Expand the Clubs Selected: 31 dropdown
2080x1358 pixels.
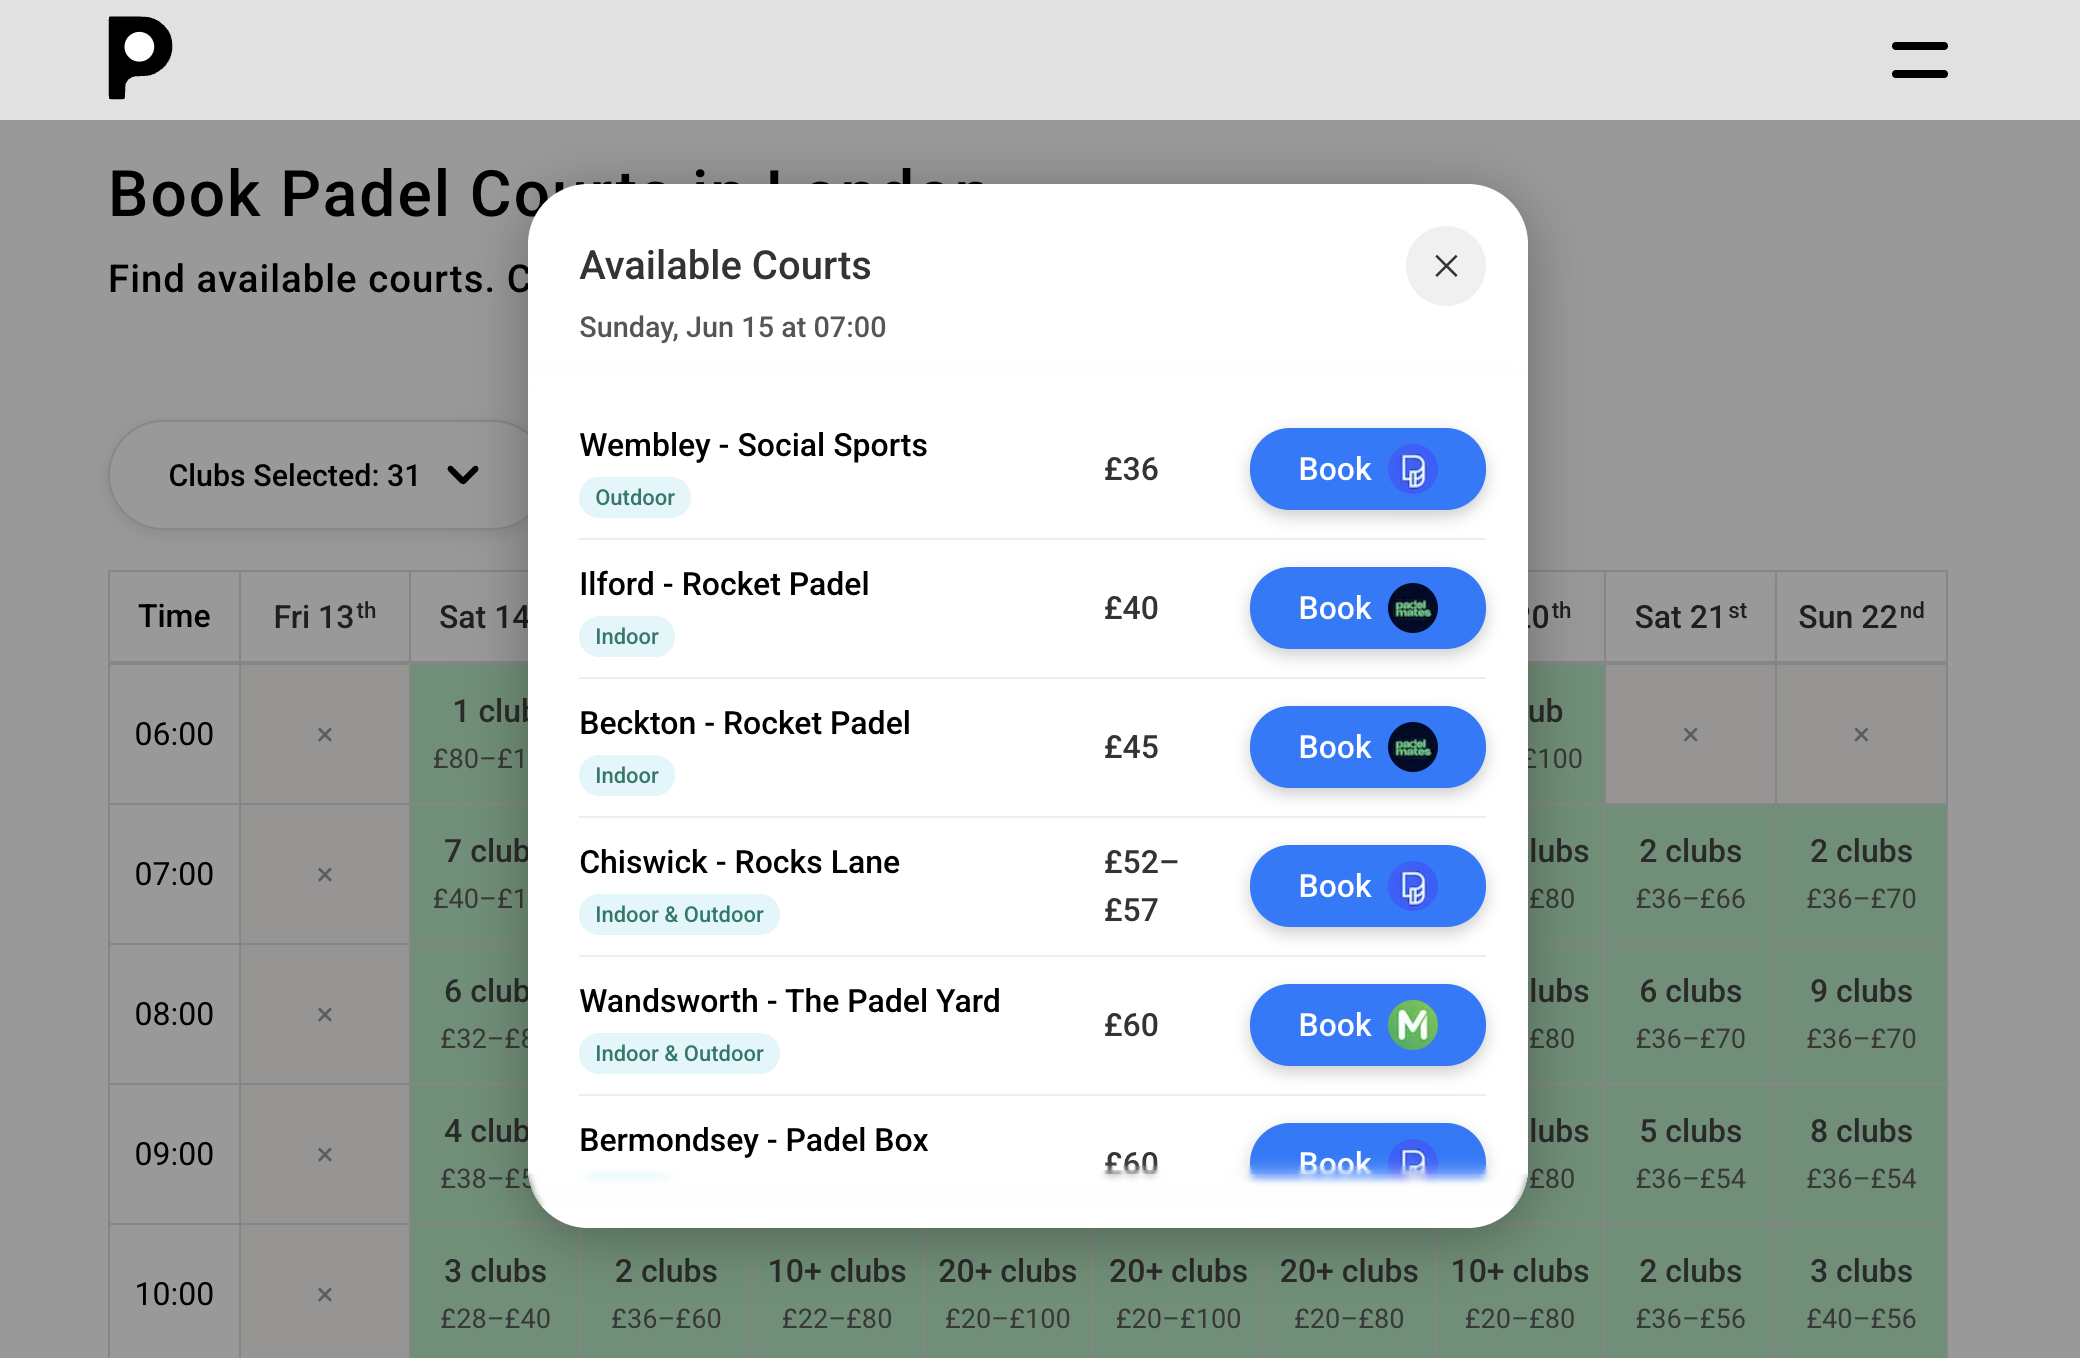click(x=323, y=475)
